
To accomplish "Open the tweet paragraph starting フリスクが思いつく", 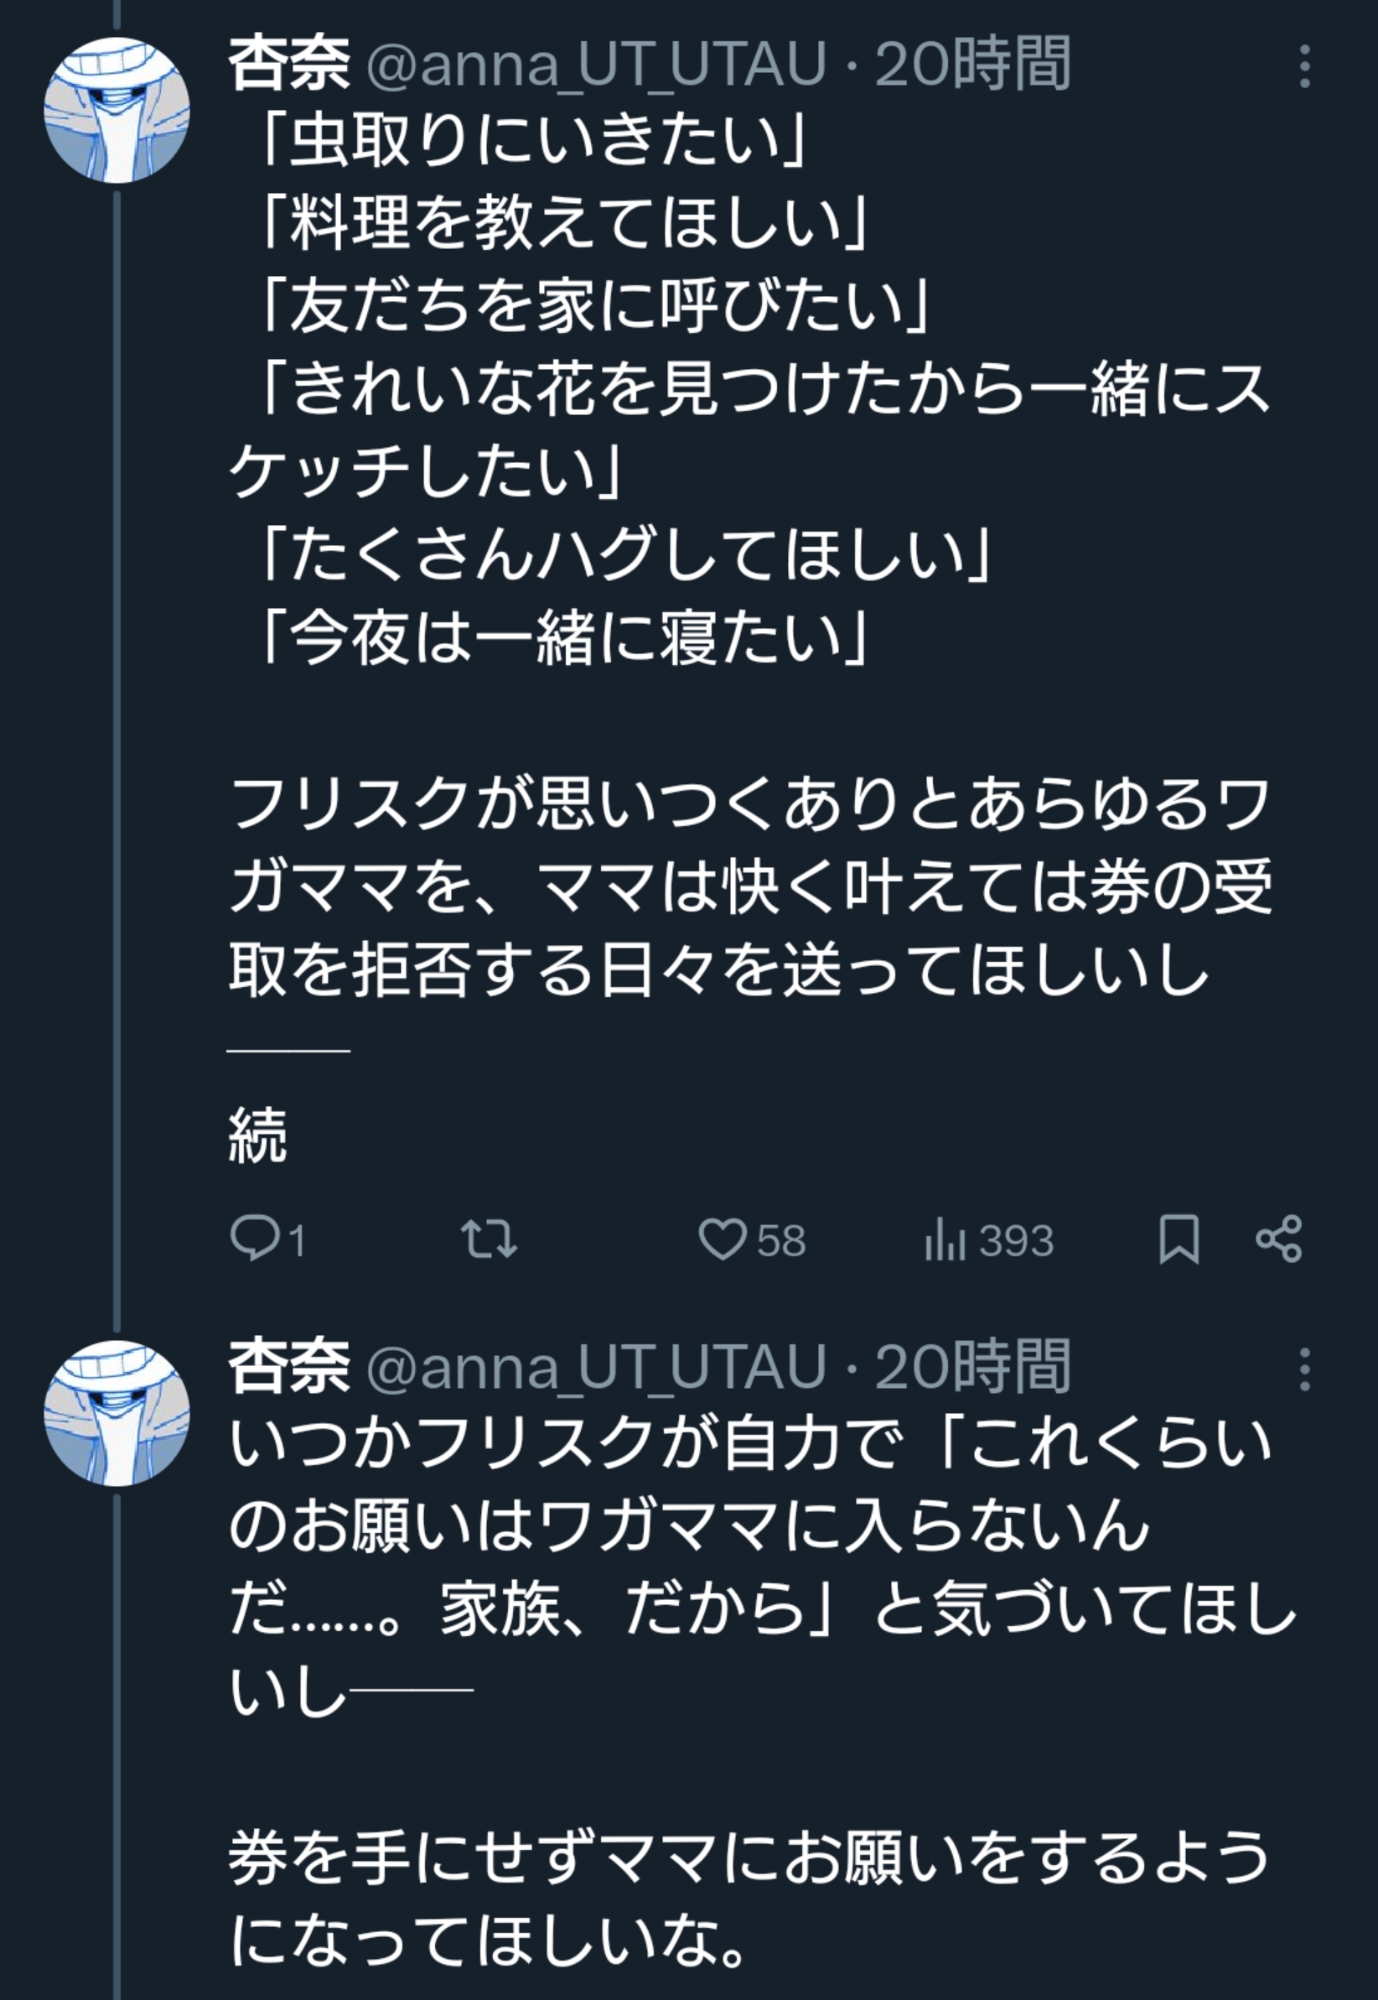I will pos(750,886).
